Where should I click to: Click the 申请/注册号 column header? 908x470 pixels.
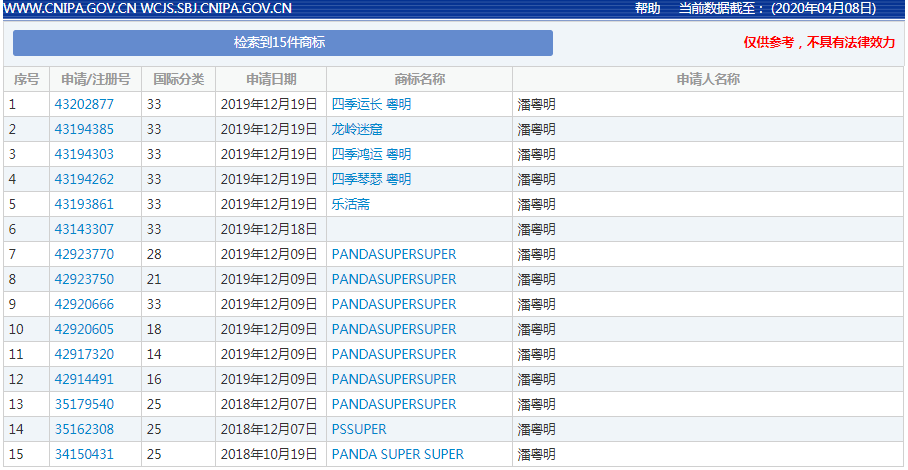(x=96, y=79)
